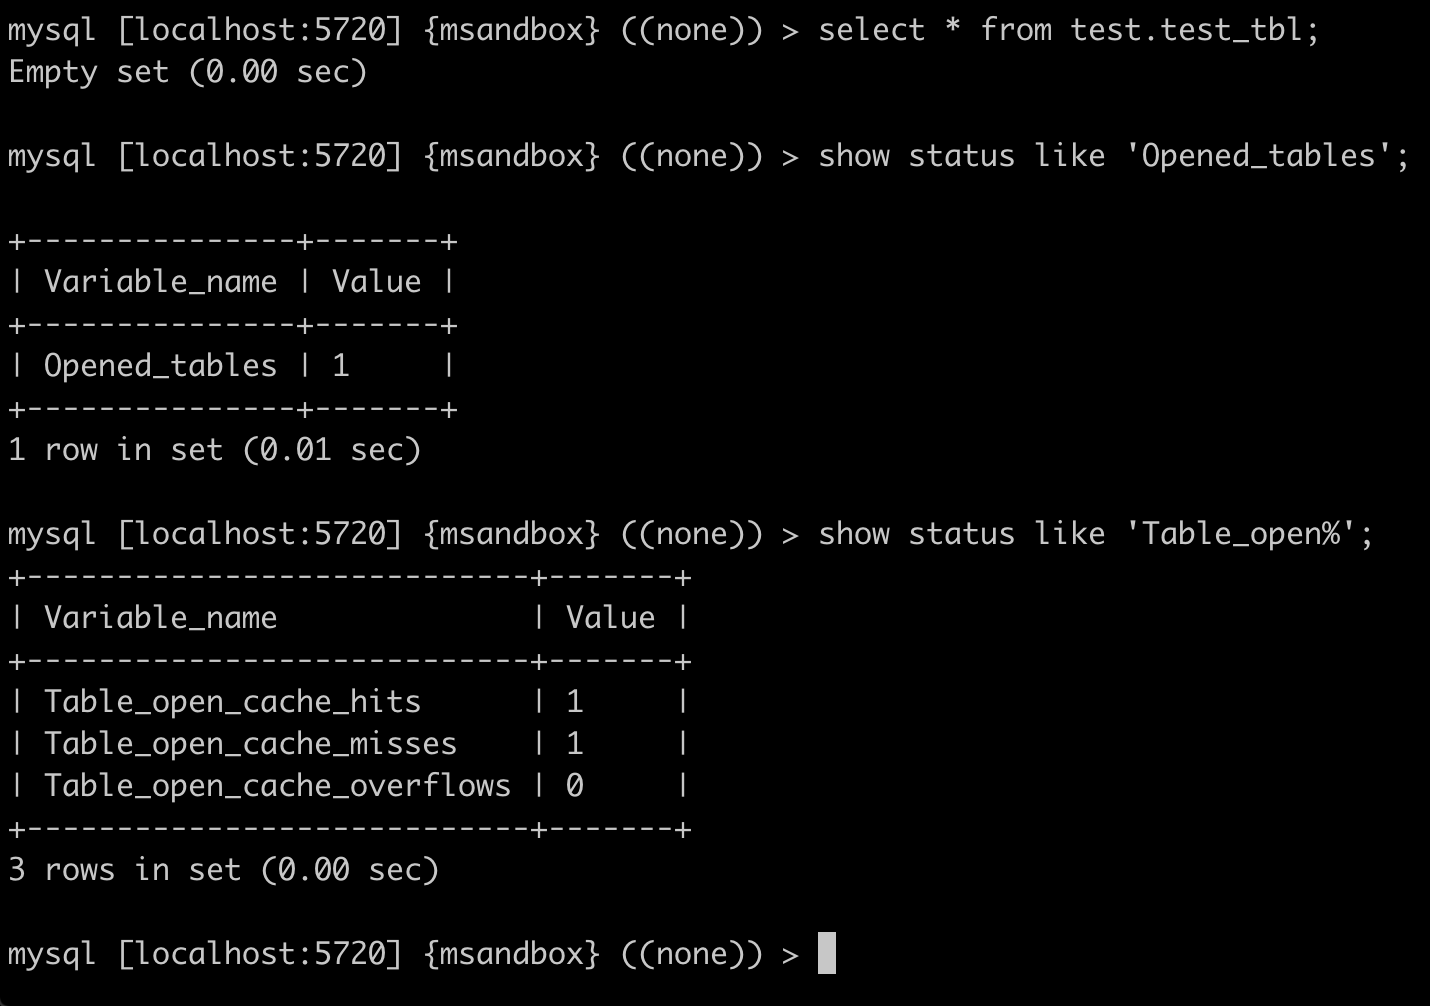Click the {msandbox} text in the last prompt

511,954
